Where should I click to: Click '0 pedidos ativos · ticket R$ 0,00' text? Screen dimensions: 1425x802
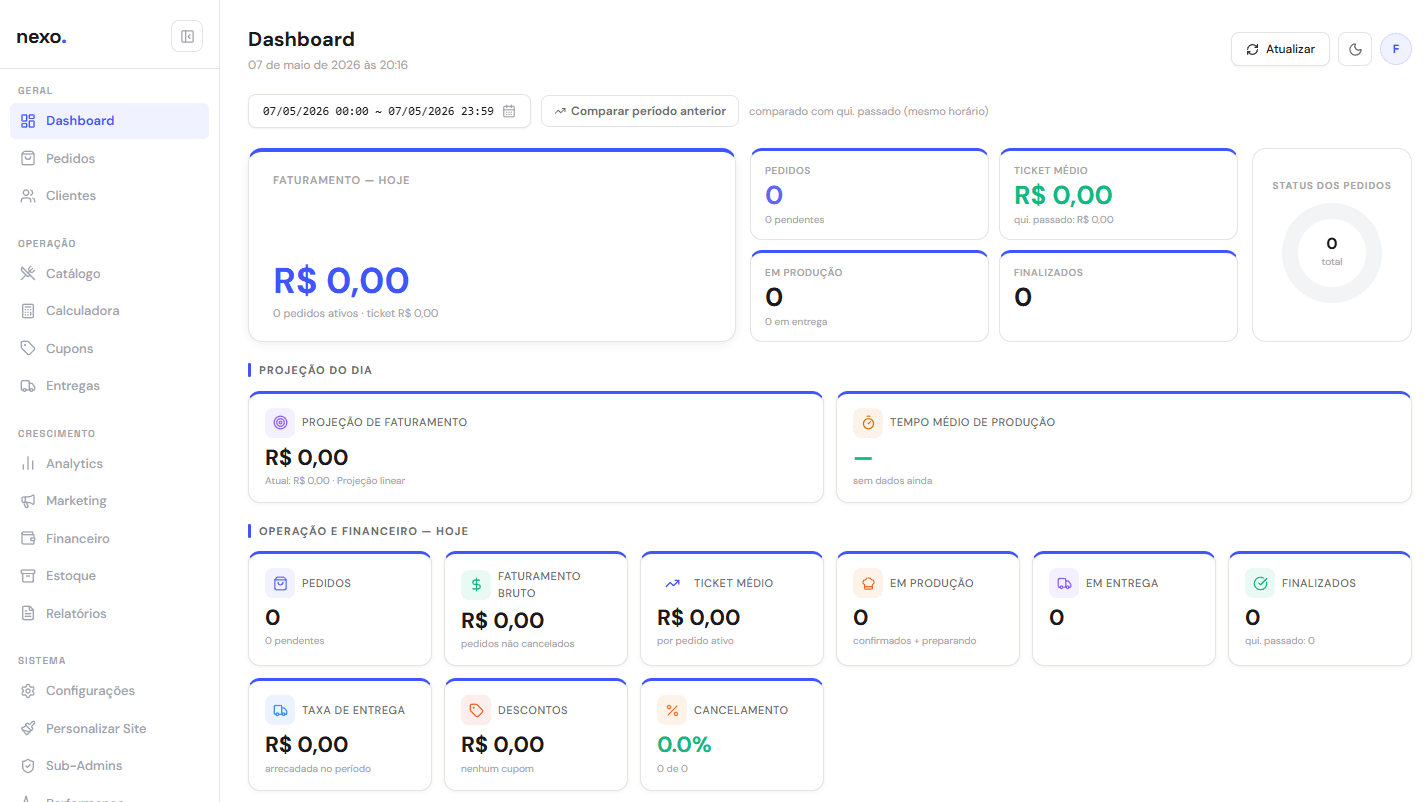[x=355, y=313]
